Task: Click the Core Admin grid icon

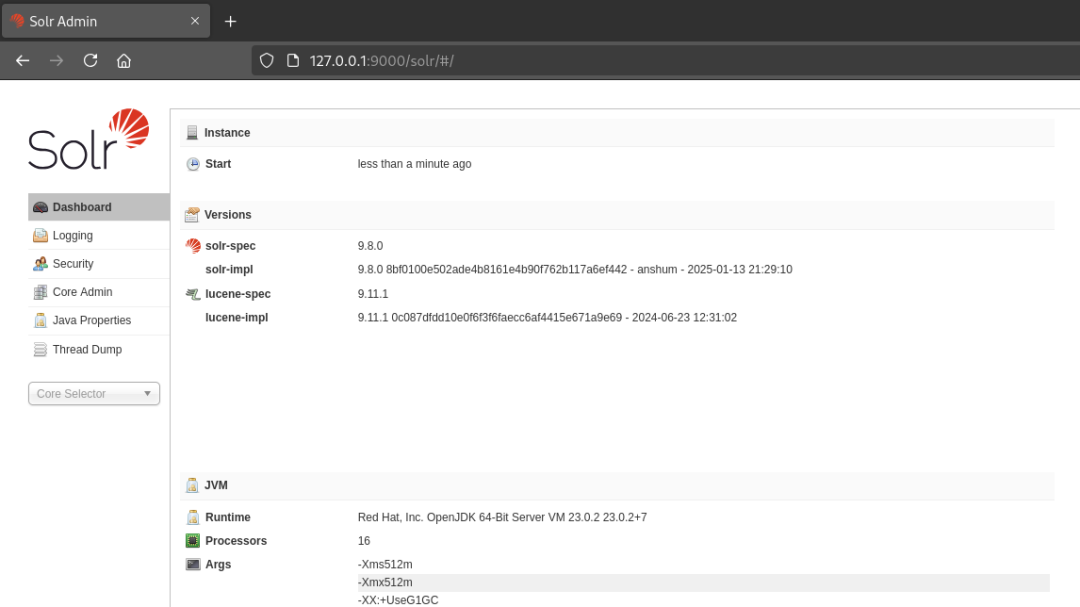Action: coord(40,292)
